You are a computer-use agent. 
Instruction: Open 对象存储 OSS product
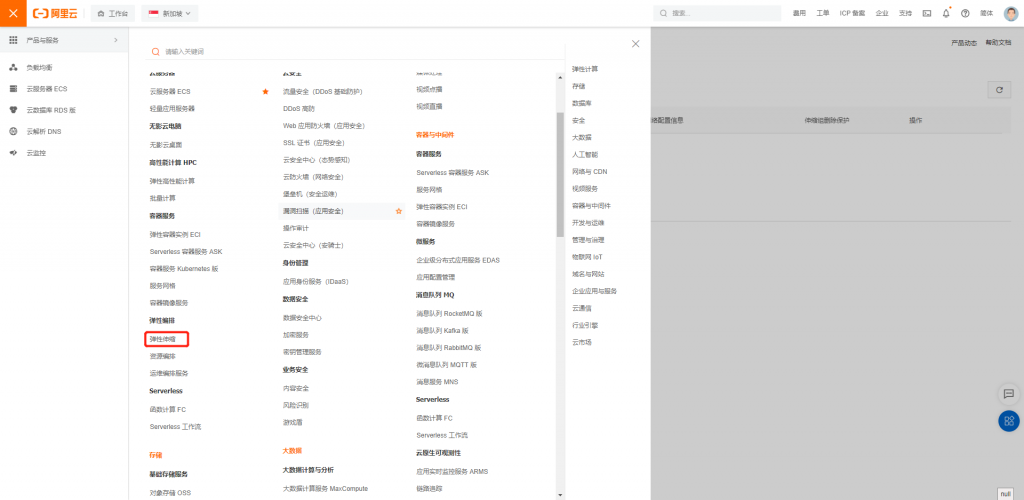pyautogui.click(x=170, y=493)
